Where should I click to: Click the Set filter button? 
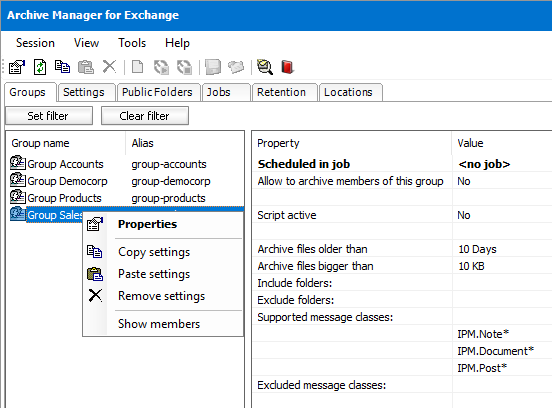[x=49, y=115]
